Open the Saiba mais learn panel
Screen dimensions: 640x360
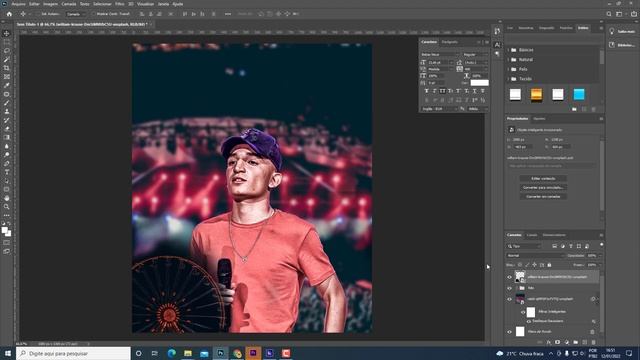[621, 31]
